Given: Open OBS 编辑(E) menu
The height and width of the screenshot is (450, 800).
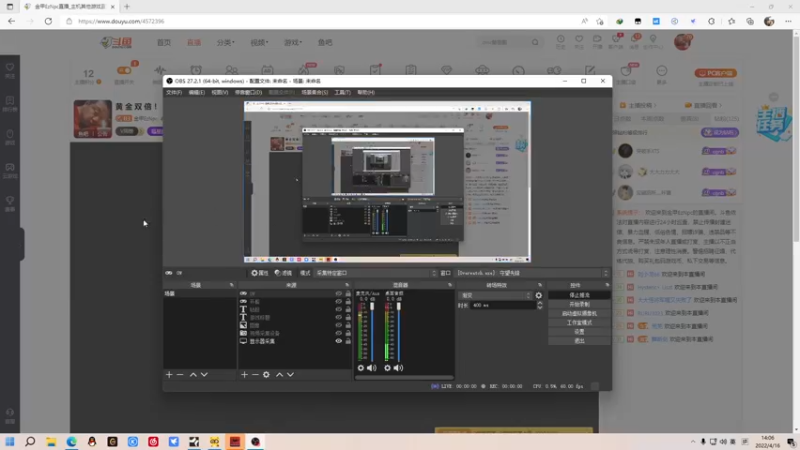Looking at the screenshot, I should tap(196, 92).
